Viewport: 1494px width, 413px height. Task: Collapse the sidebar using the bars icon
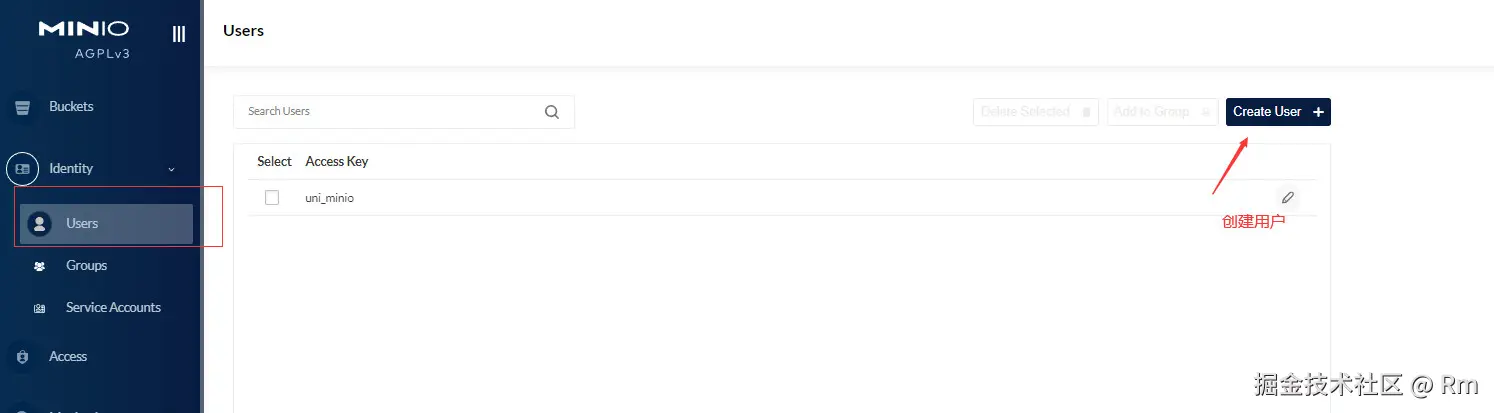[179, 34]
